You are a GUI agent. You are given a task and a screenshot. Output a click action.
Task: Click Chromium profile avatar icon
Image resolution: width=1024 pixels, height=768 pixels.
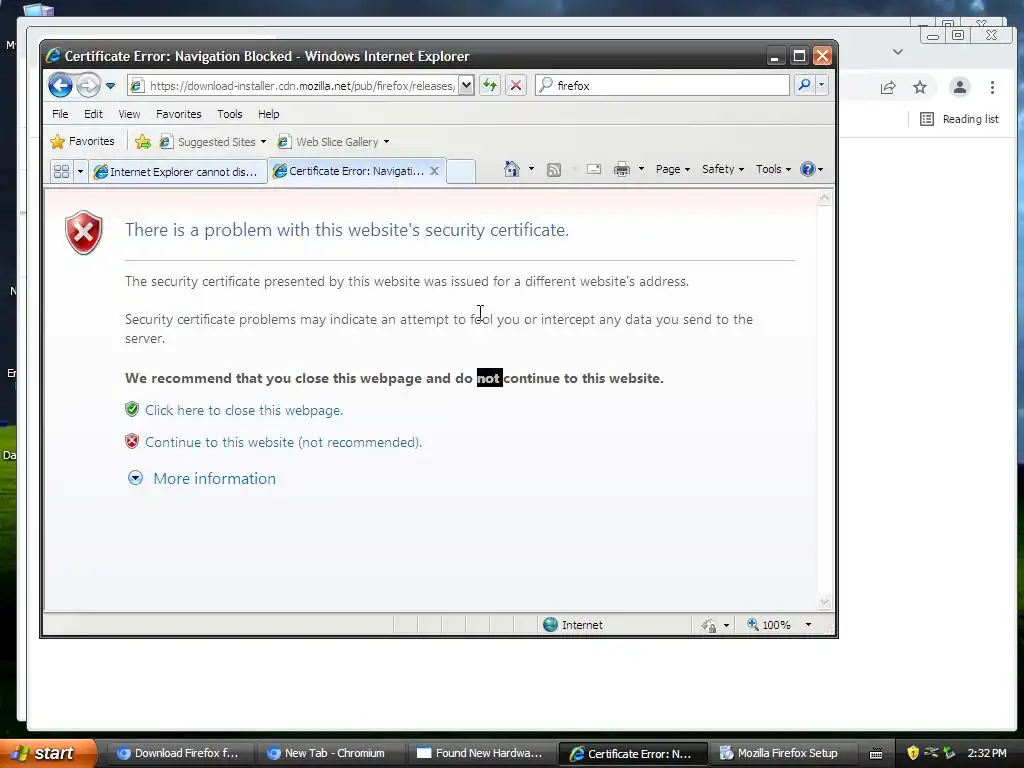click(x=959, y=87)
